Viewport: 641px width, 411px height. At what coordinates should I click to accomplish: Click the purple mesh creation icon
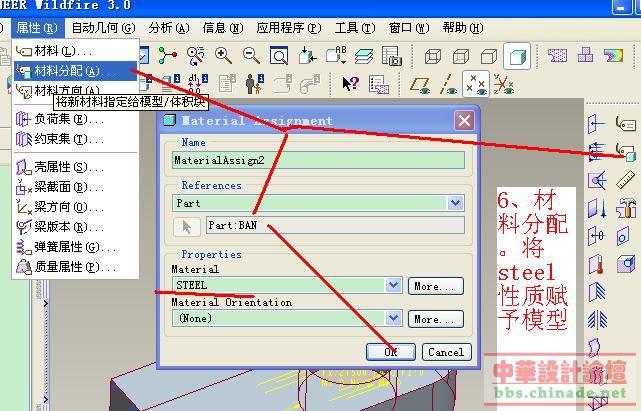[x=557, y=55]
